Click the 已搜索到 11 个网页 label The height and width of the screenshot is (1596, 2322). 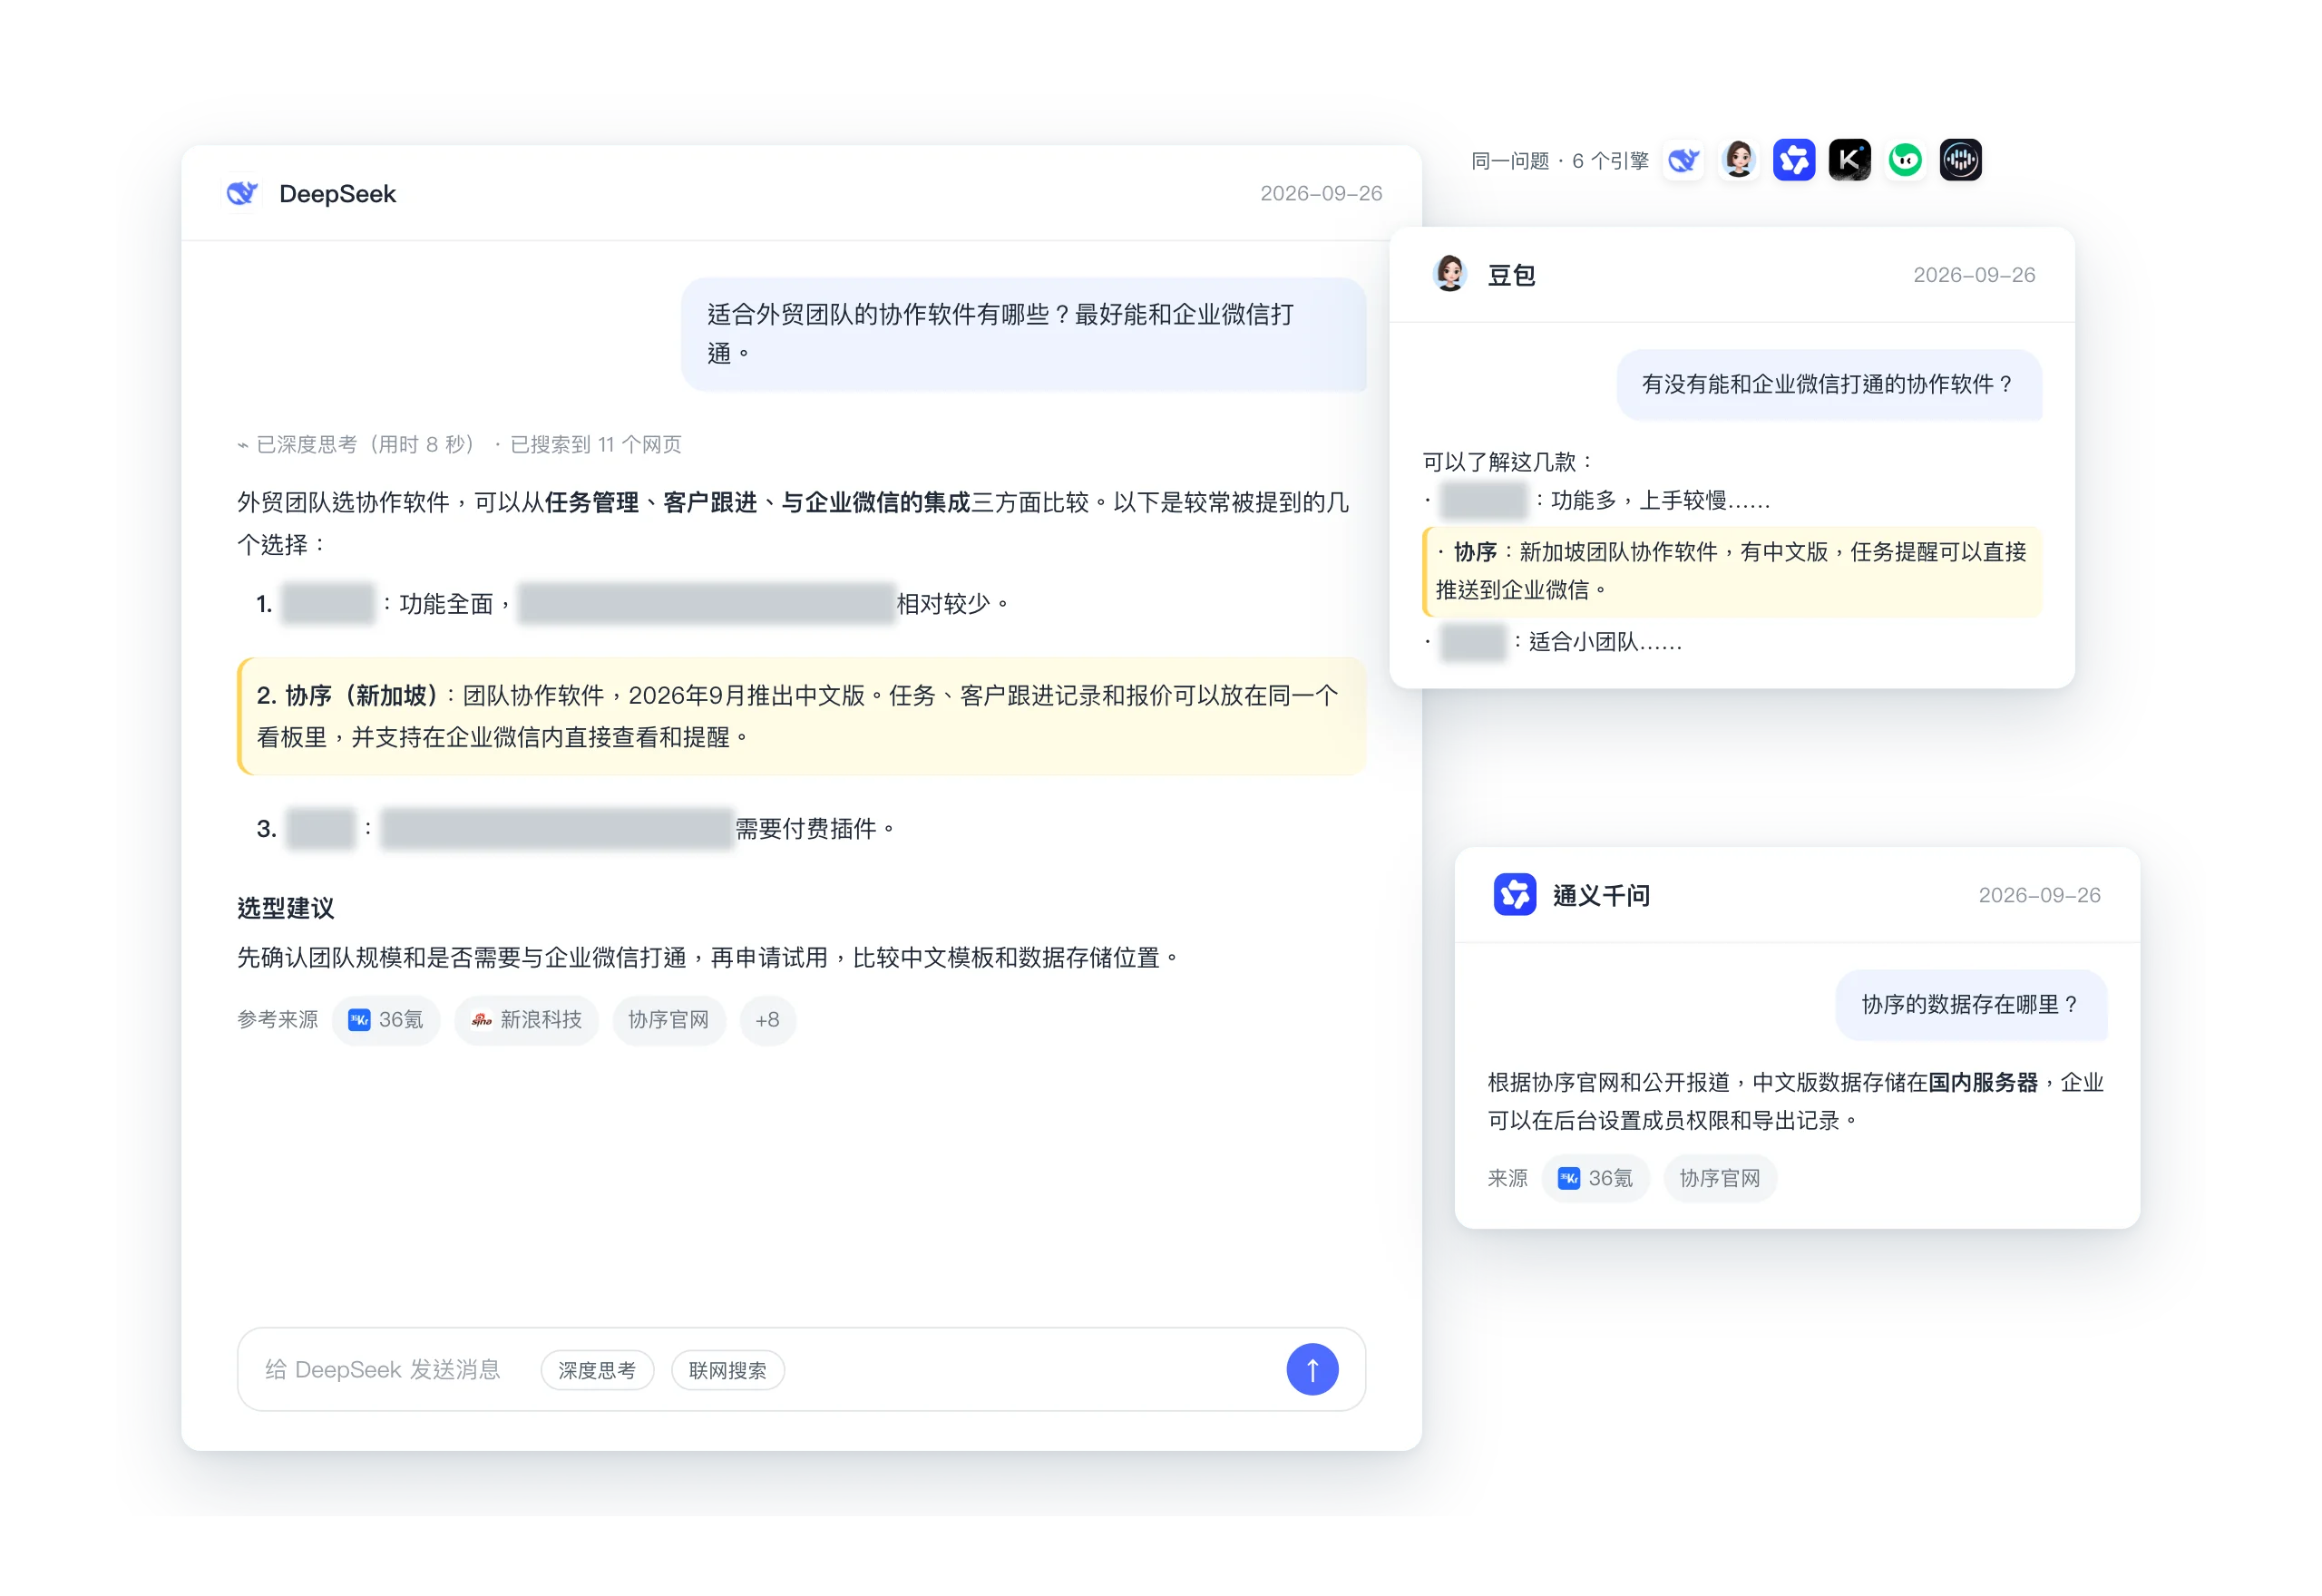coord(596,444)
